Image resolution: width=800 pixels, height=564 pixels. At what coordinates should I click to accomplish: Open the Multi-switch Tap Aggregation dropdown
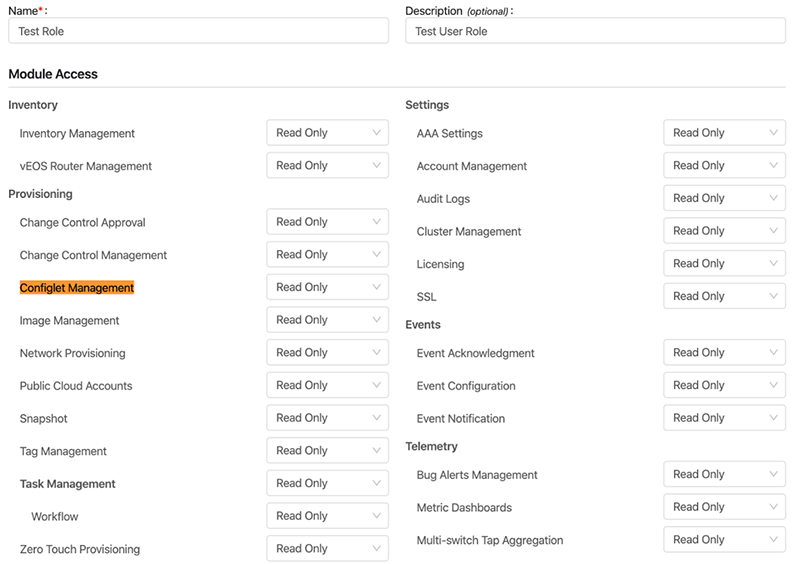(724, 540)
